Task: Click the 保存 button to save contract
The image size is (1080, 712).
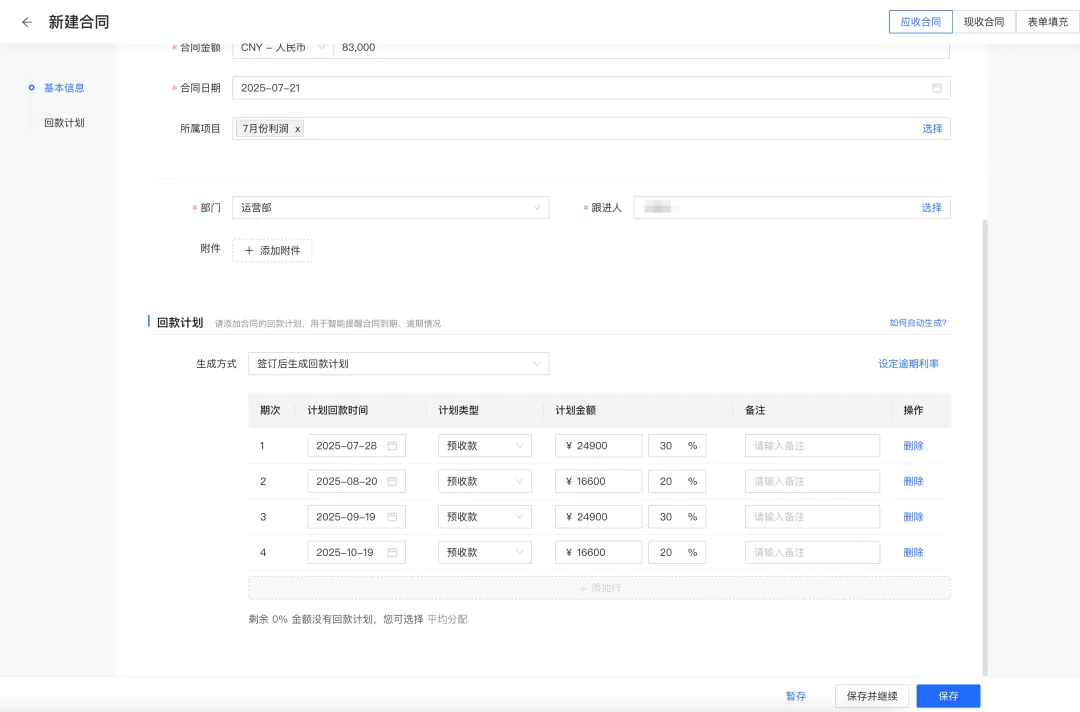Action: [x=947, y=695]
